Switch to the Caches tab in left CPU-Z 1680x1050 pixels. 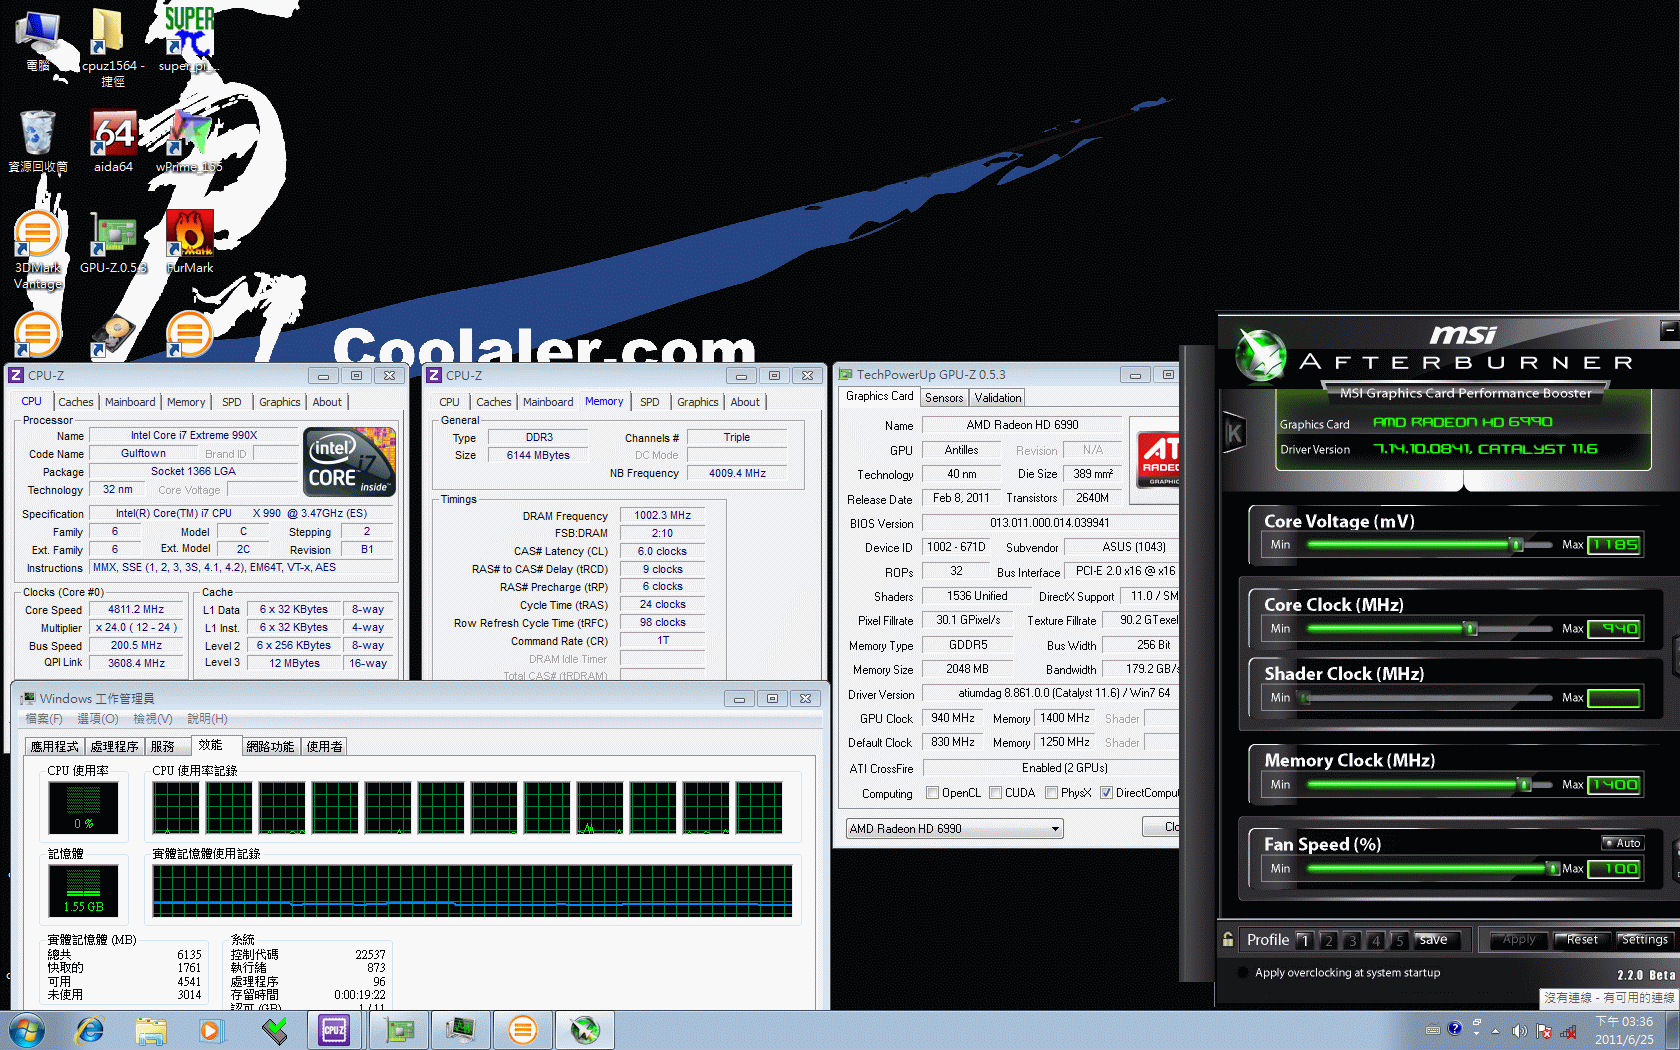[76, 402]
